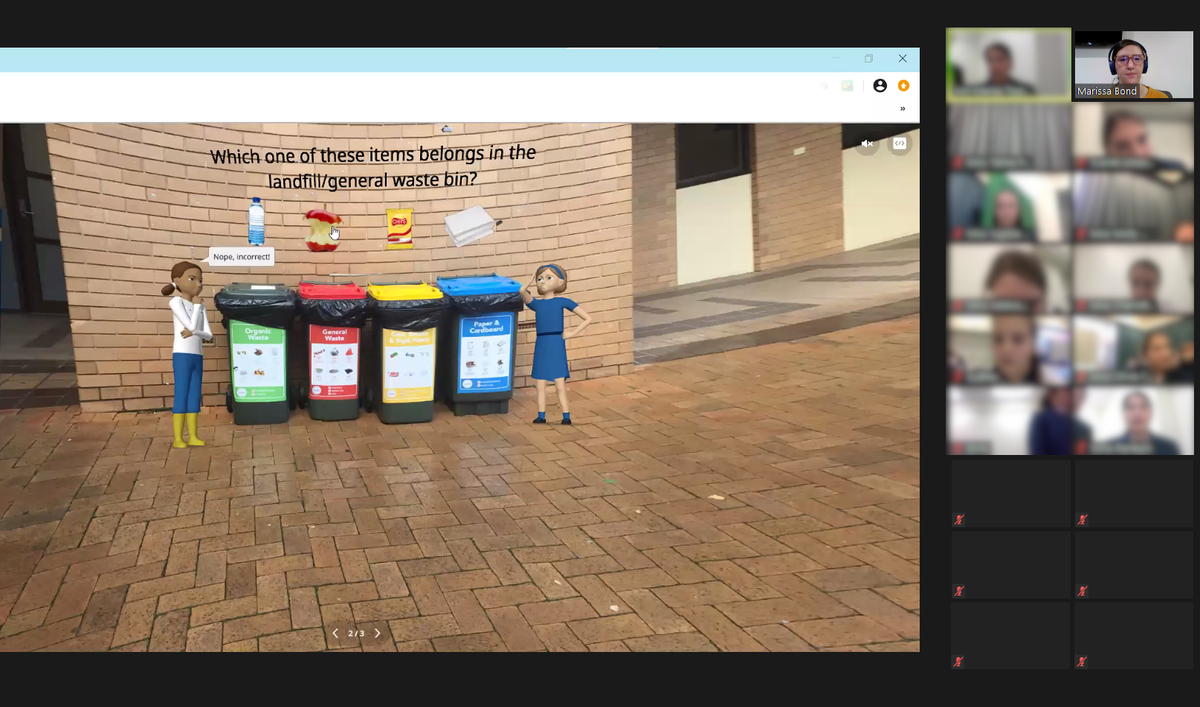Click the green extension icon near the address bar

[x=845, y=87]
